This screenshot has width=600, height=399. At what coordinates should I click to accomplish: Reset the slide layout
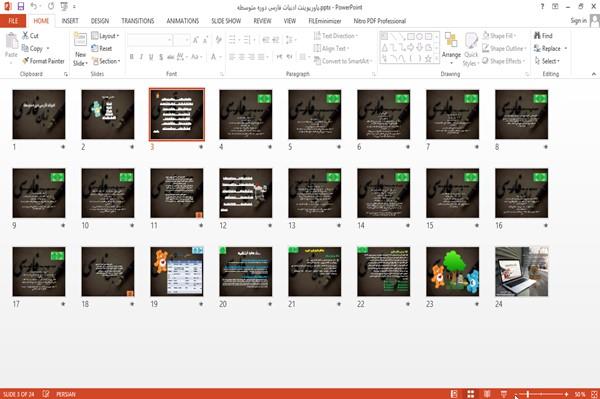coord(102,49)
